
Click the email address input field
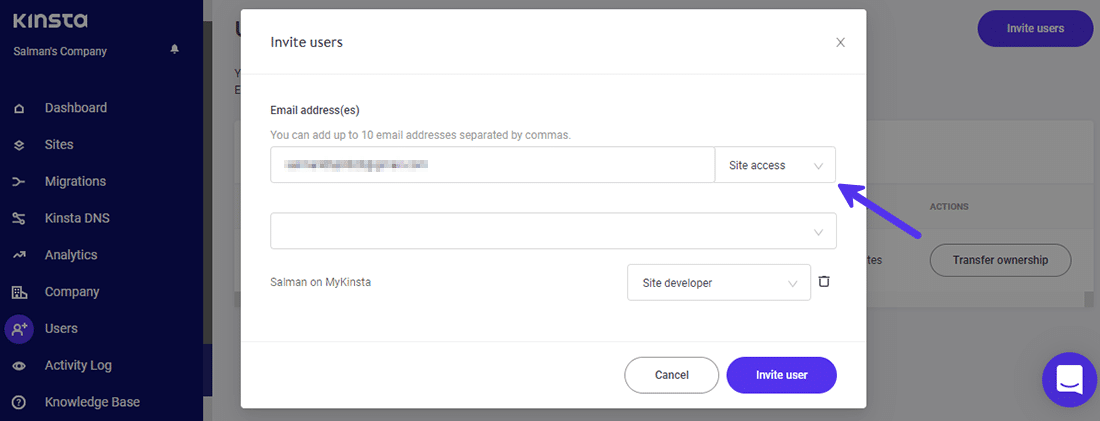click(492, 165)
